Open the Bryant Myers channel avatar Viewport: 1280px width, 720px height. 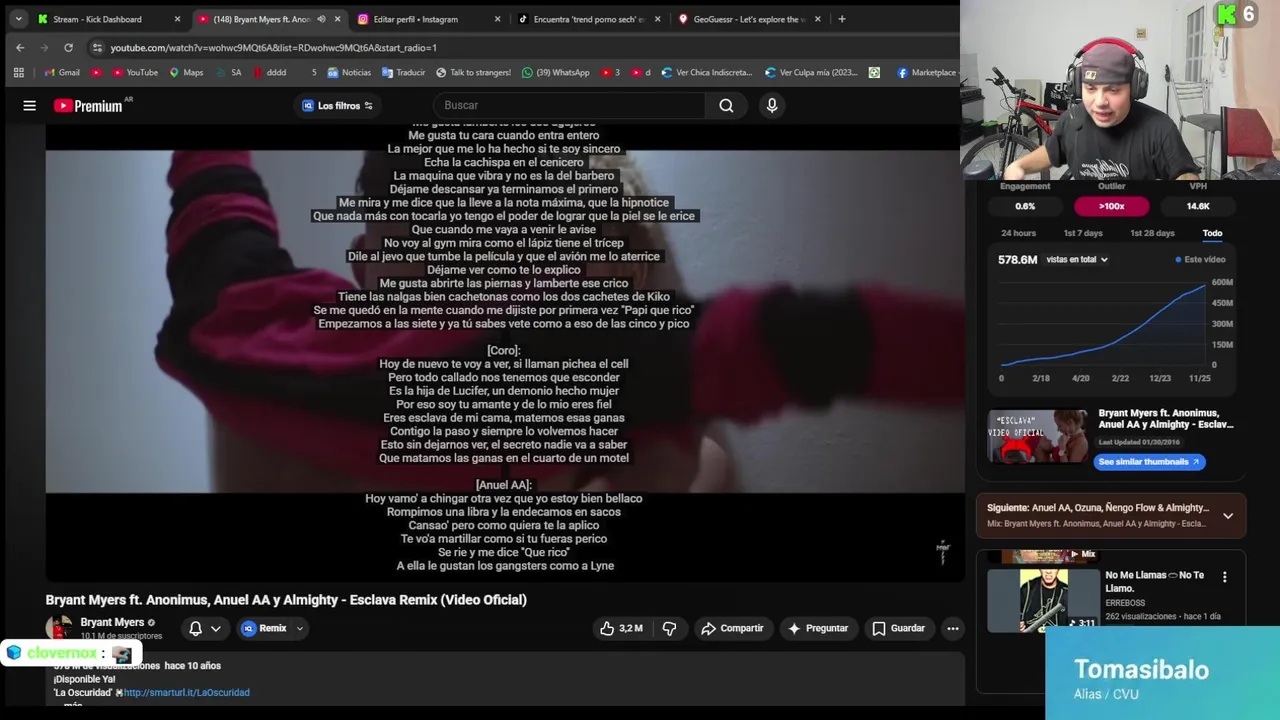59,628
